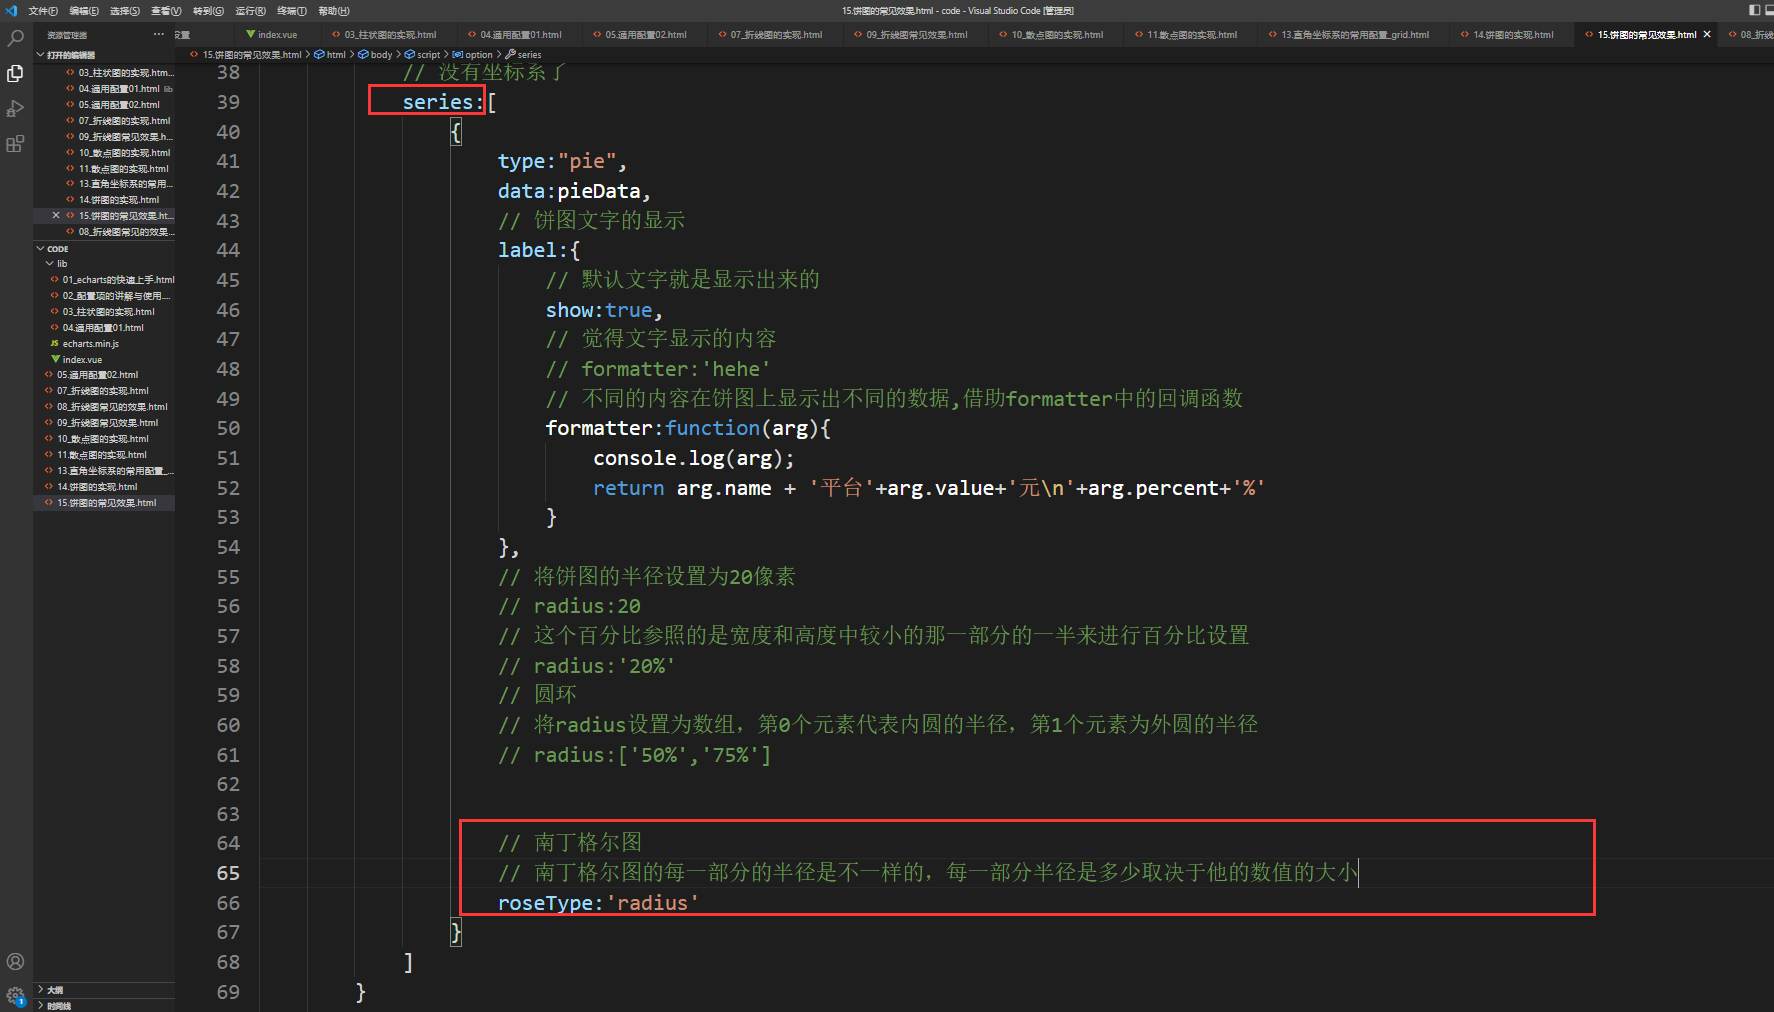Click script breadcrumb segment
1774x1012 pixels.
click(x=423, y=55)
